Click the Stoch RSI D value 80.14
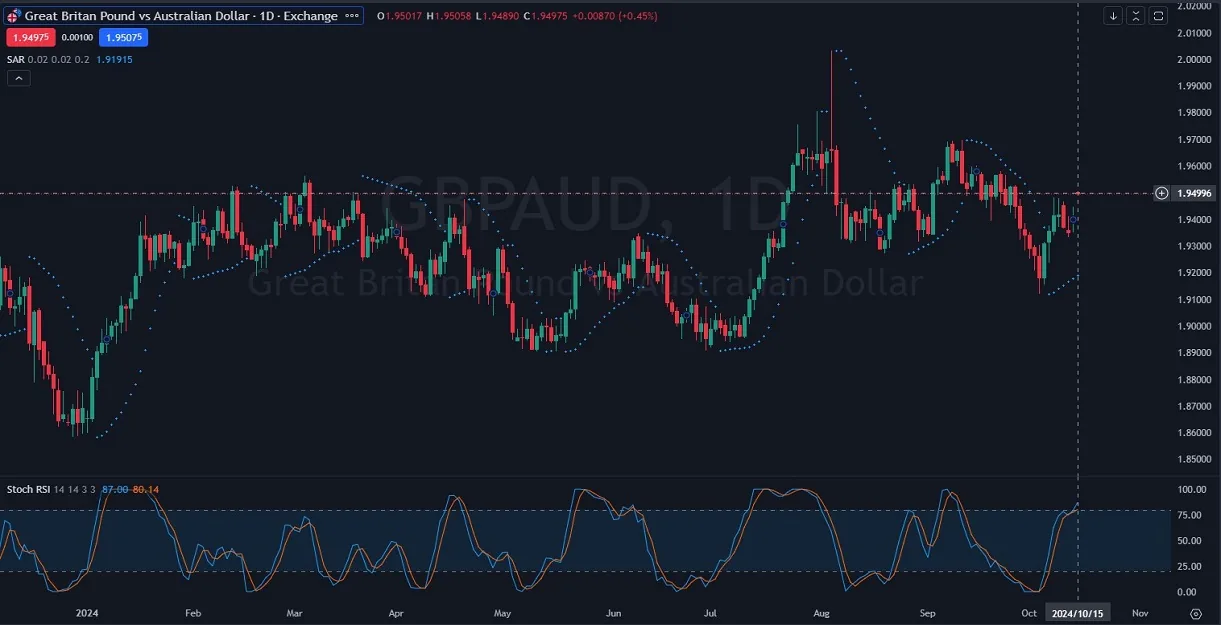This screenshot has height=625, width=1221. 146,489
